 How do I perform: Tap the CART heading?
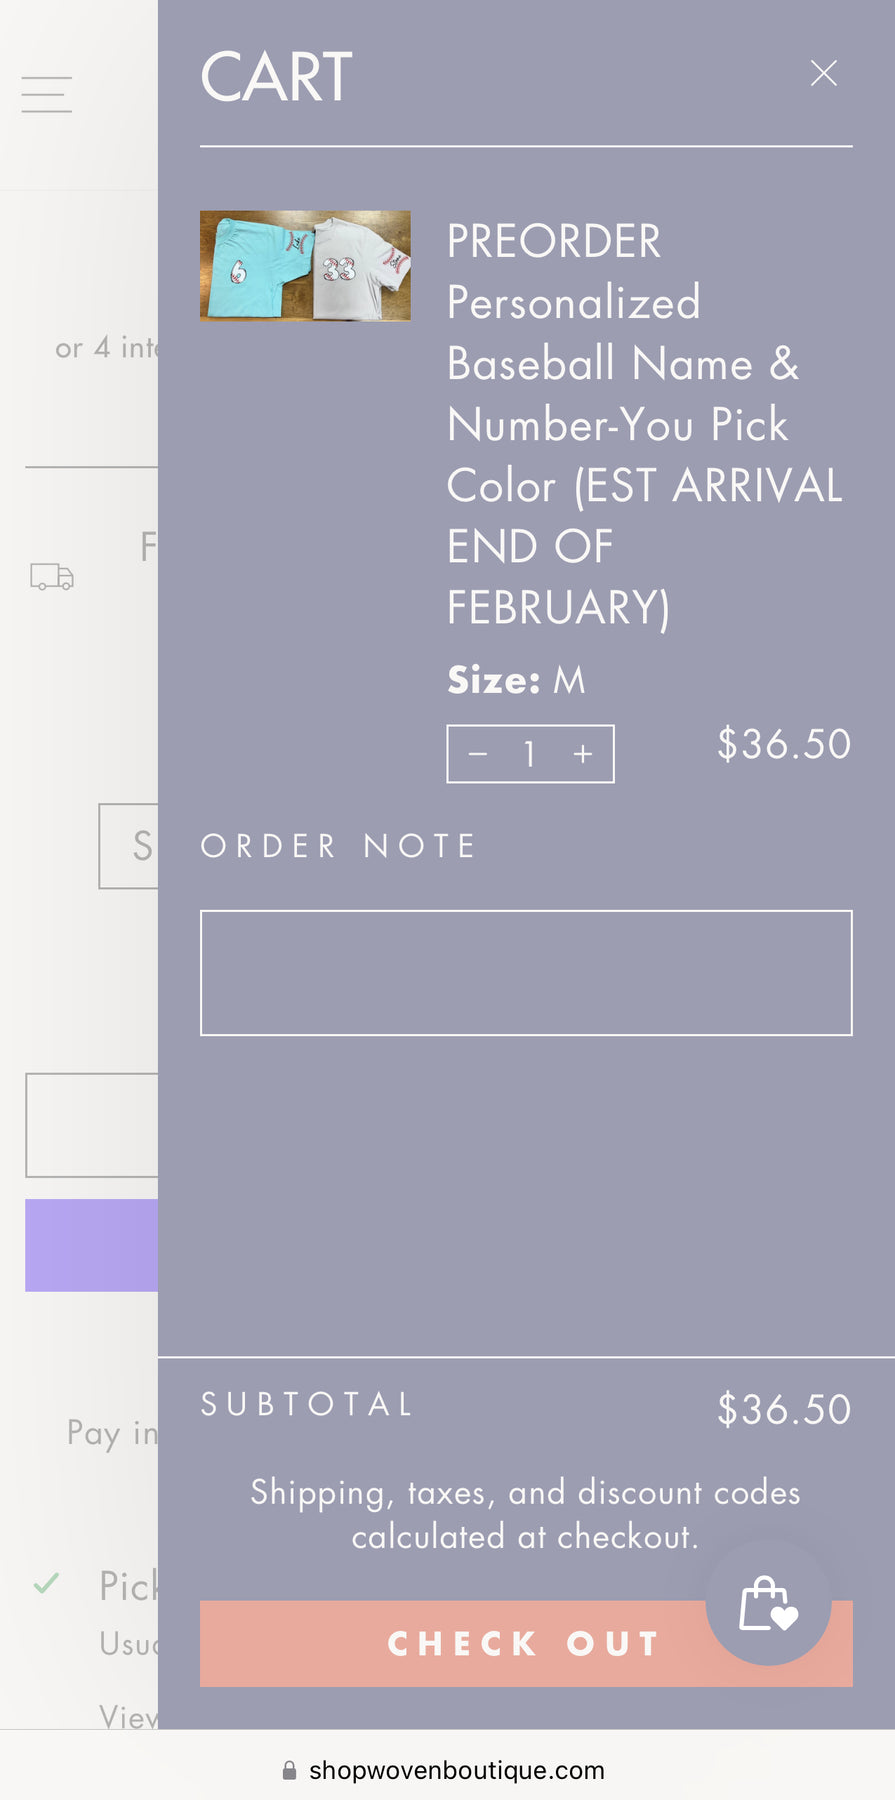point(276,77)
